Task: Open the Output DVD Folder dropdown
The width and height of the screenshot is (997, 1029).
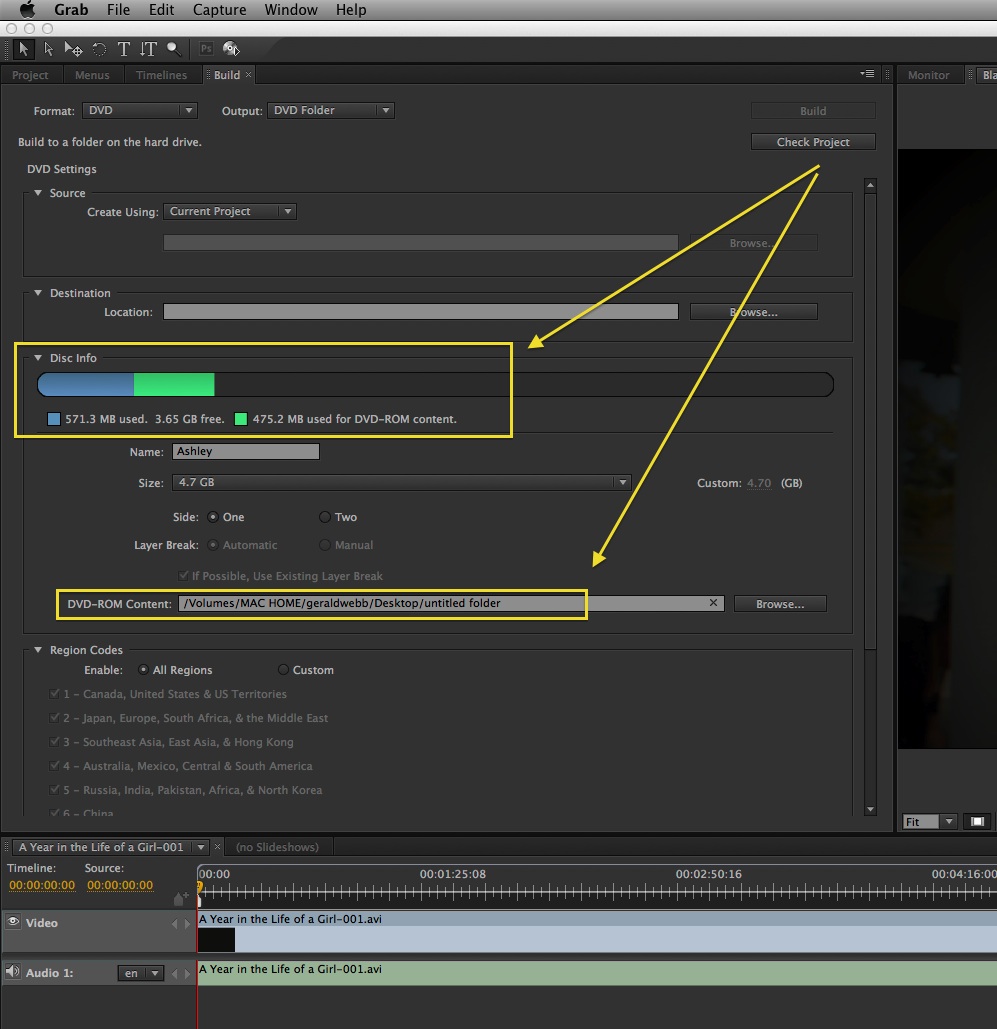Action: 330,110
